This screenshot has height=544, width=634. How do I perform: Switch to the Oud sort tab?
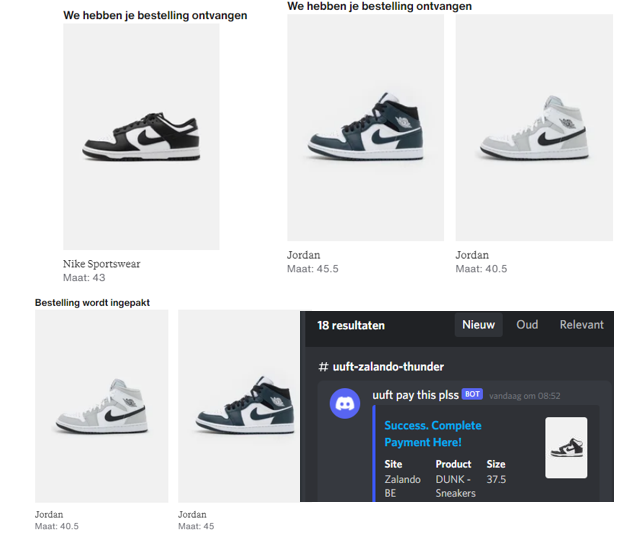pyautogui.click(x=527, y=325)
